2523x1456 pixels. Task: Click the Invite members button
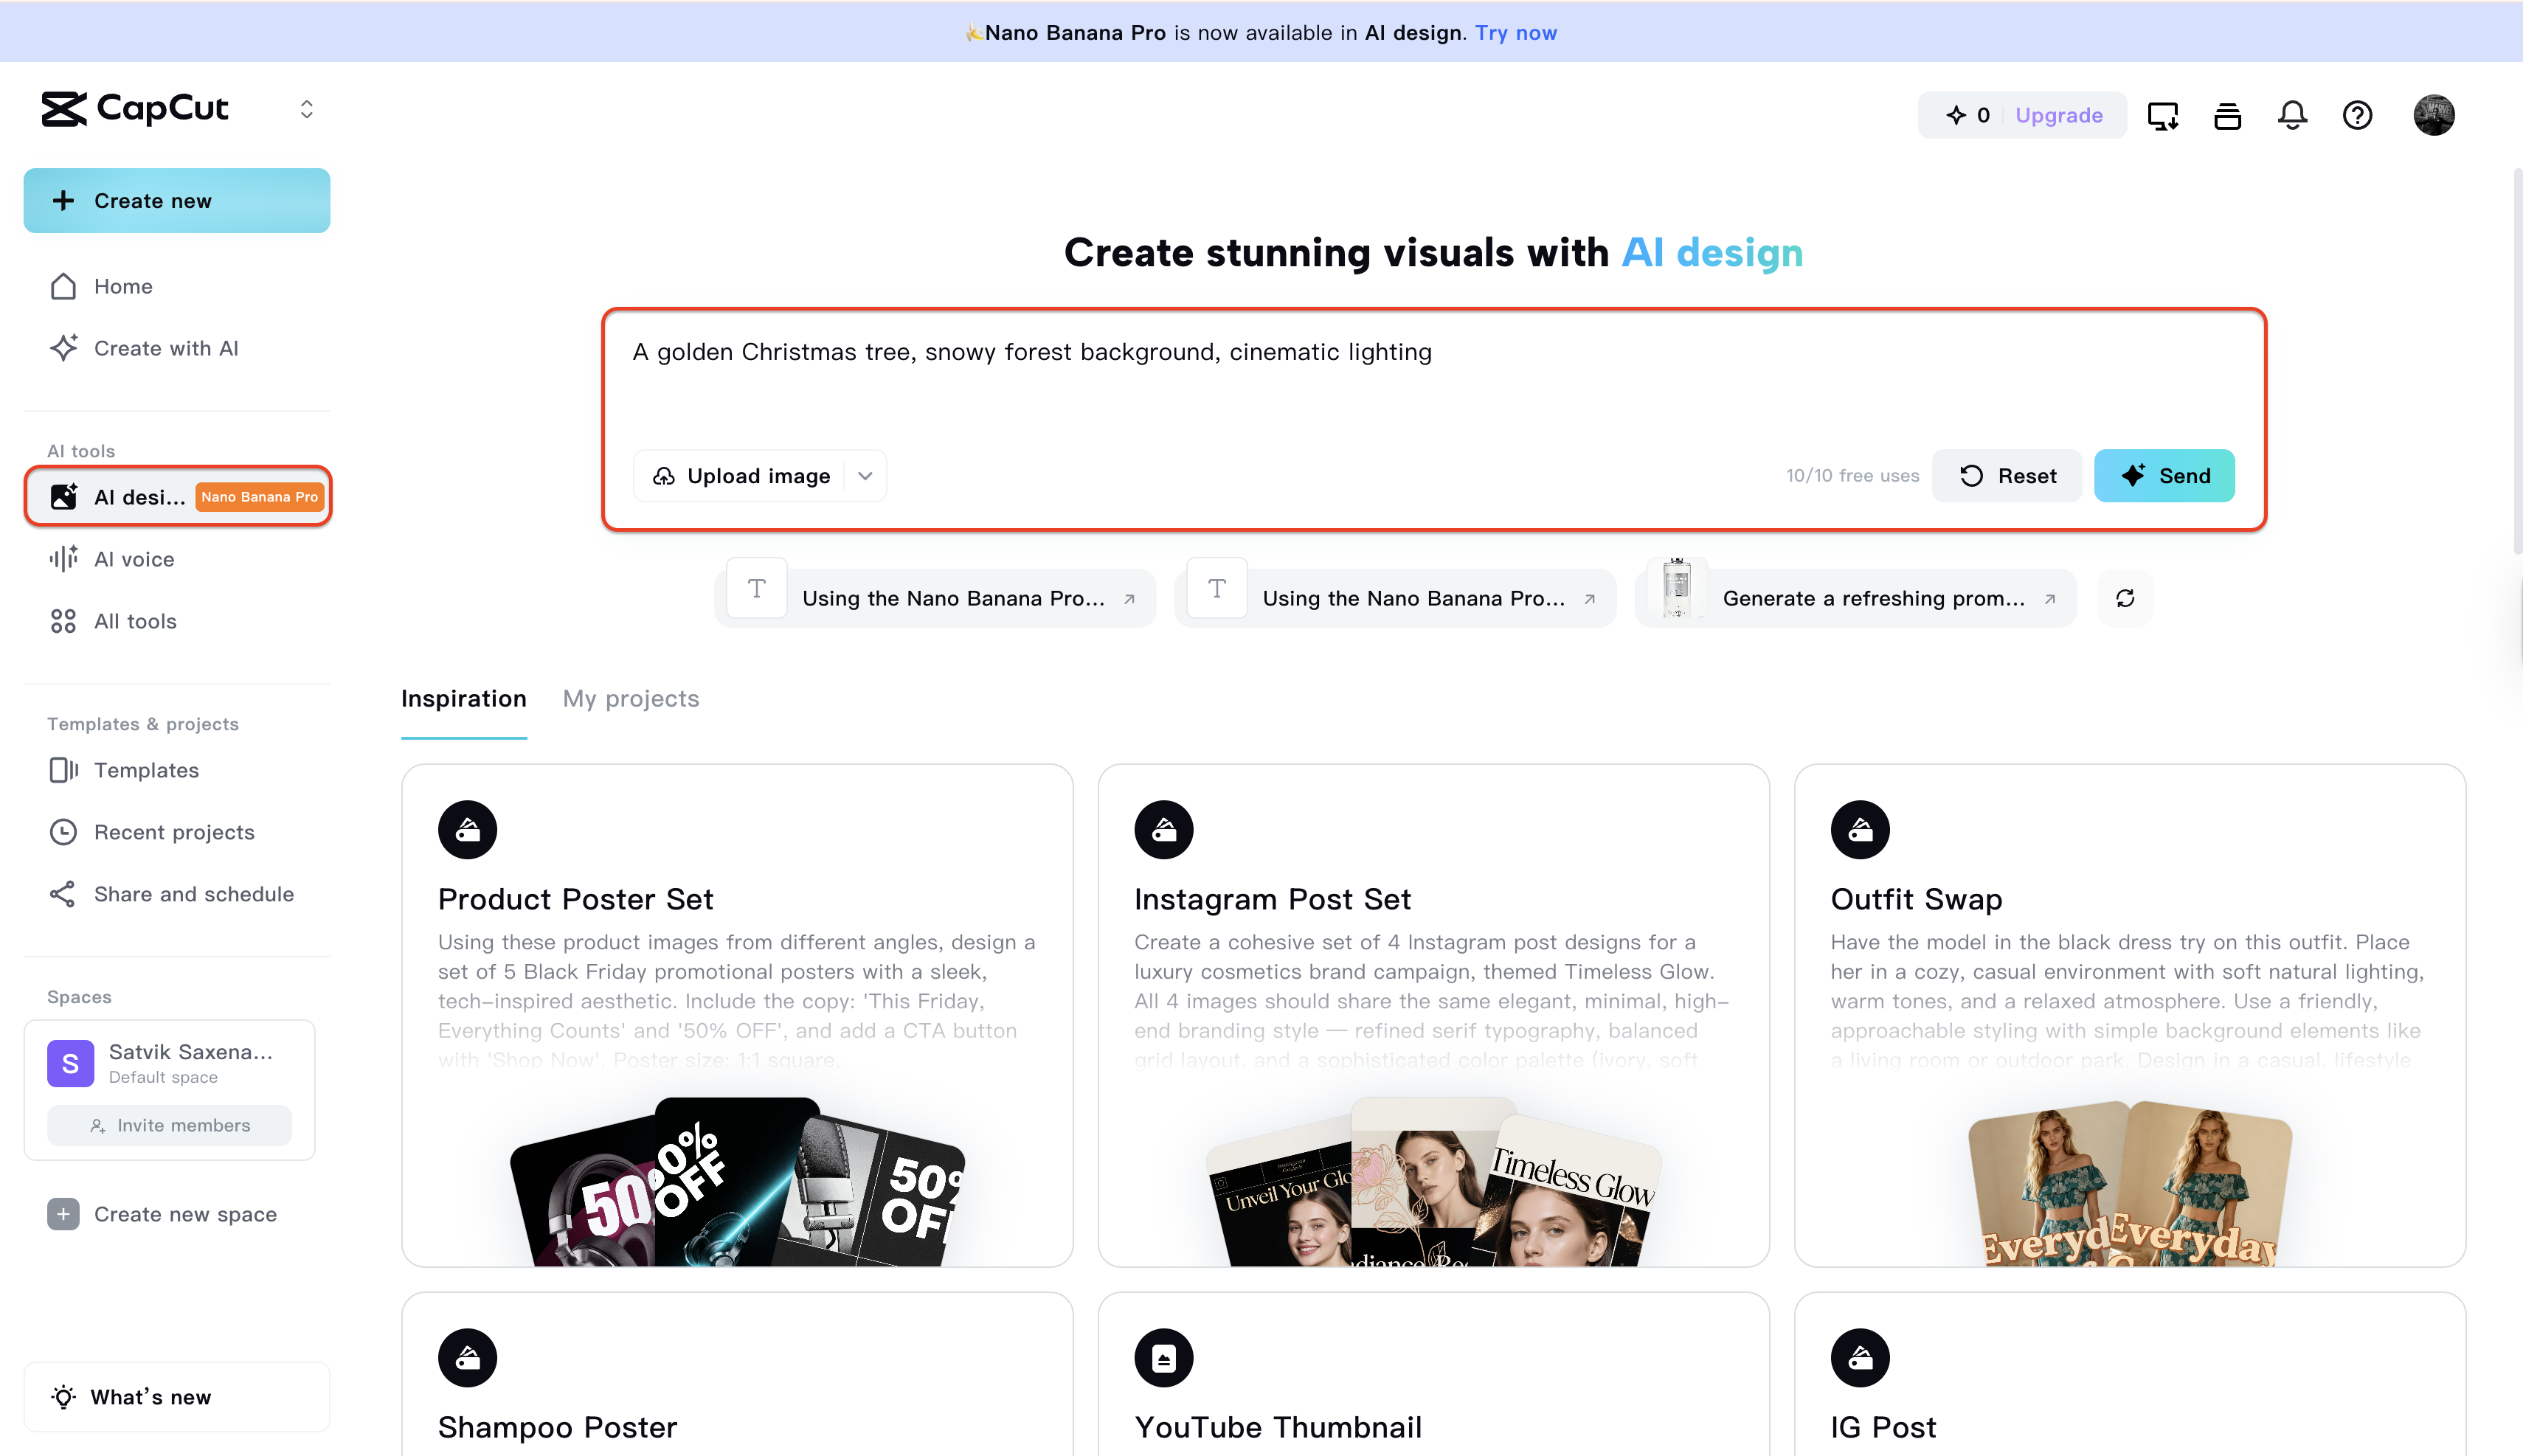pos(169,1125)
